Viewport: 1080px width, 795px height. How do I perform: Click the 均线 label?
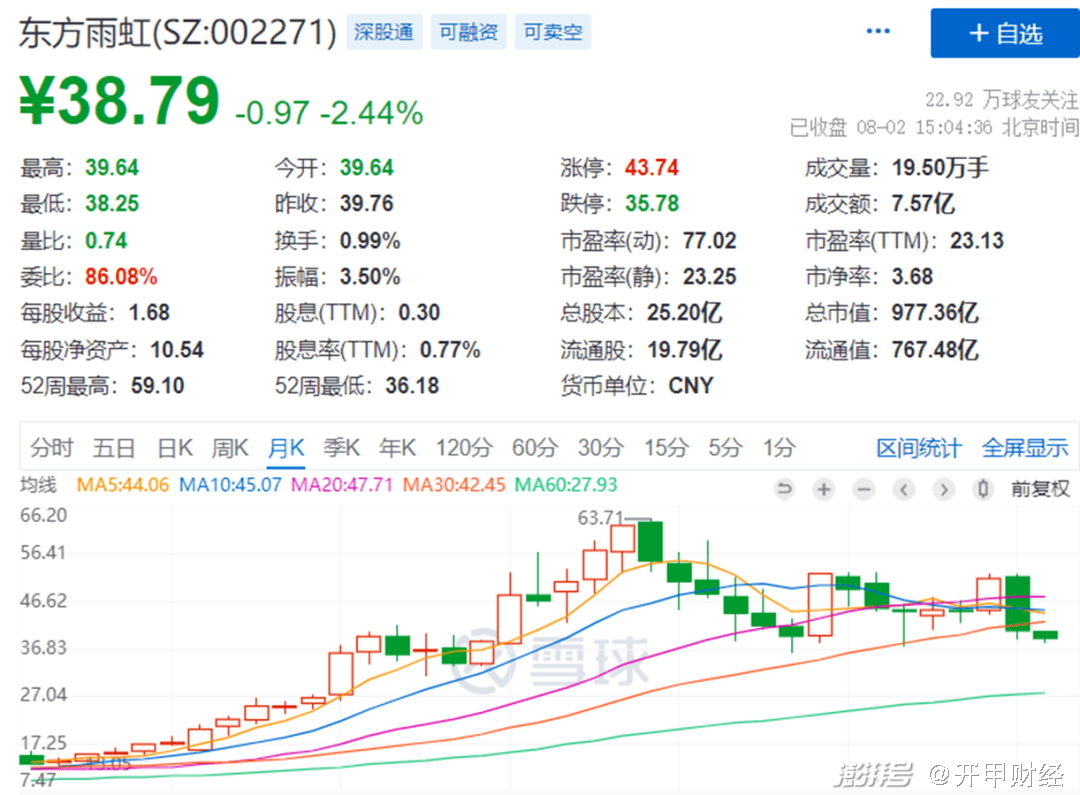point(38,485)
